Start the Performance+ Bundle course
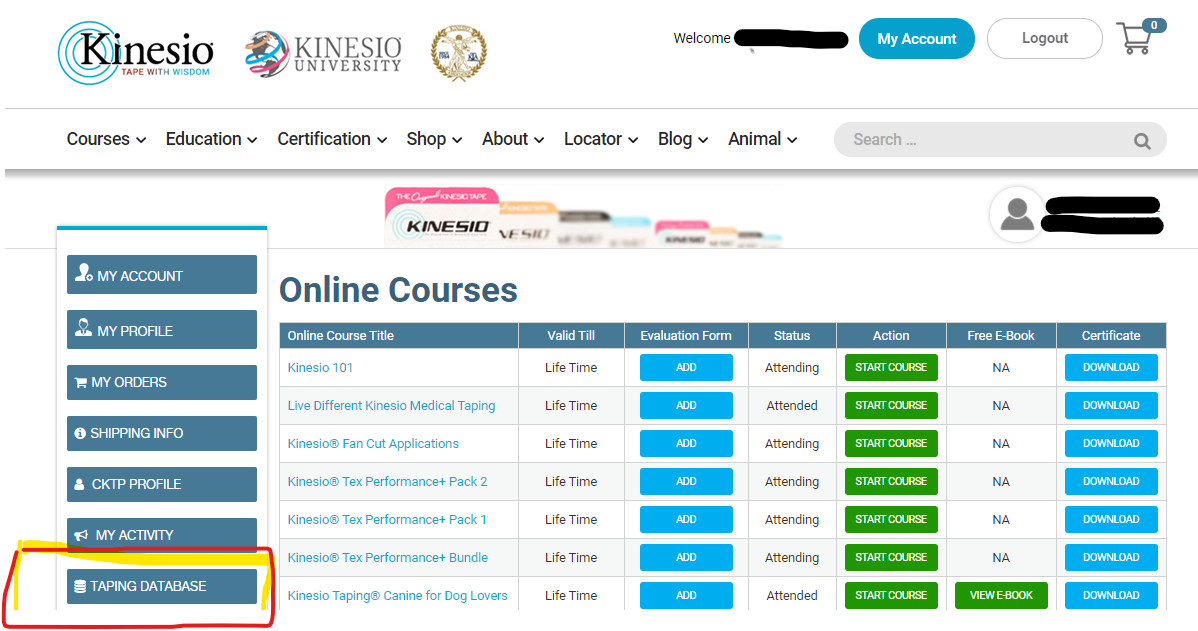Image resolution: width=1198 pixels, height=631 pixels. tap(891, 558)
